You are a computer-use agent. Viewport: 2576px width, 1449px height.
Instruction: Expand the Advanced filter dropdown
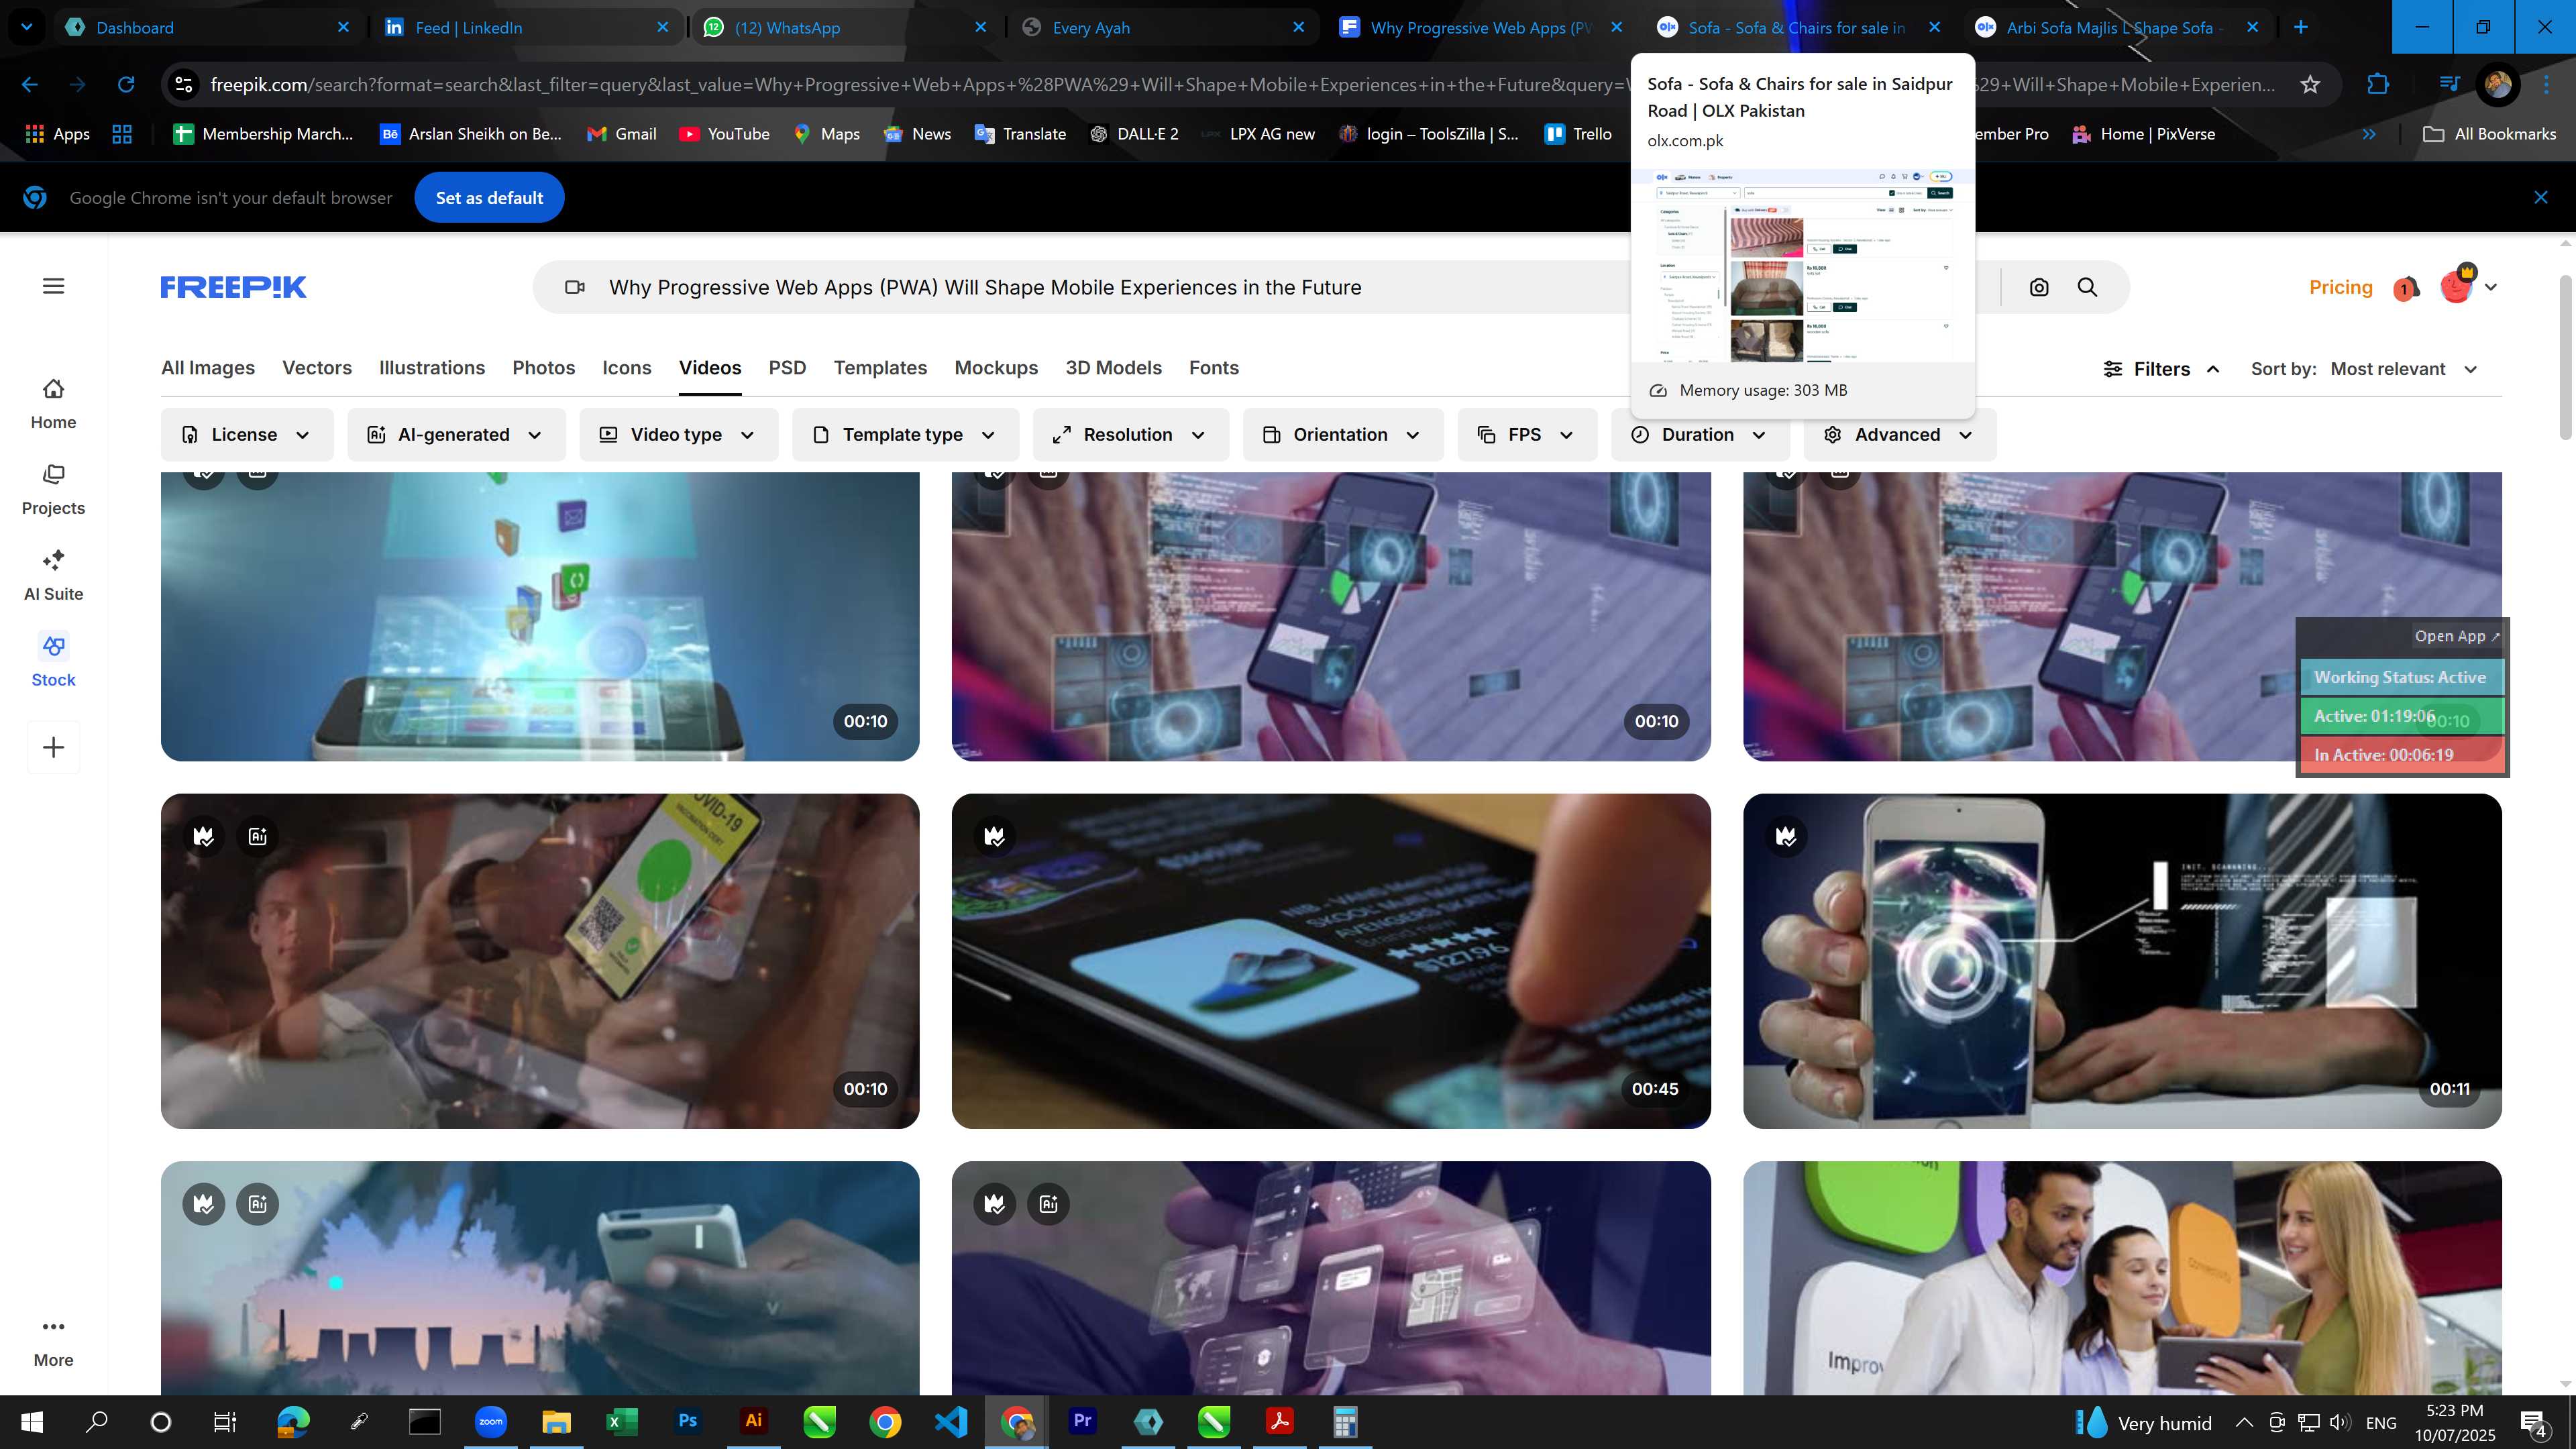point(1899,435)
